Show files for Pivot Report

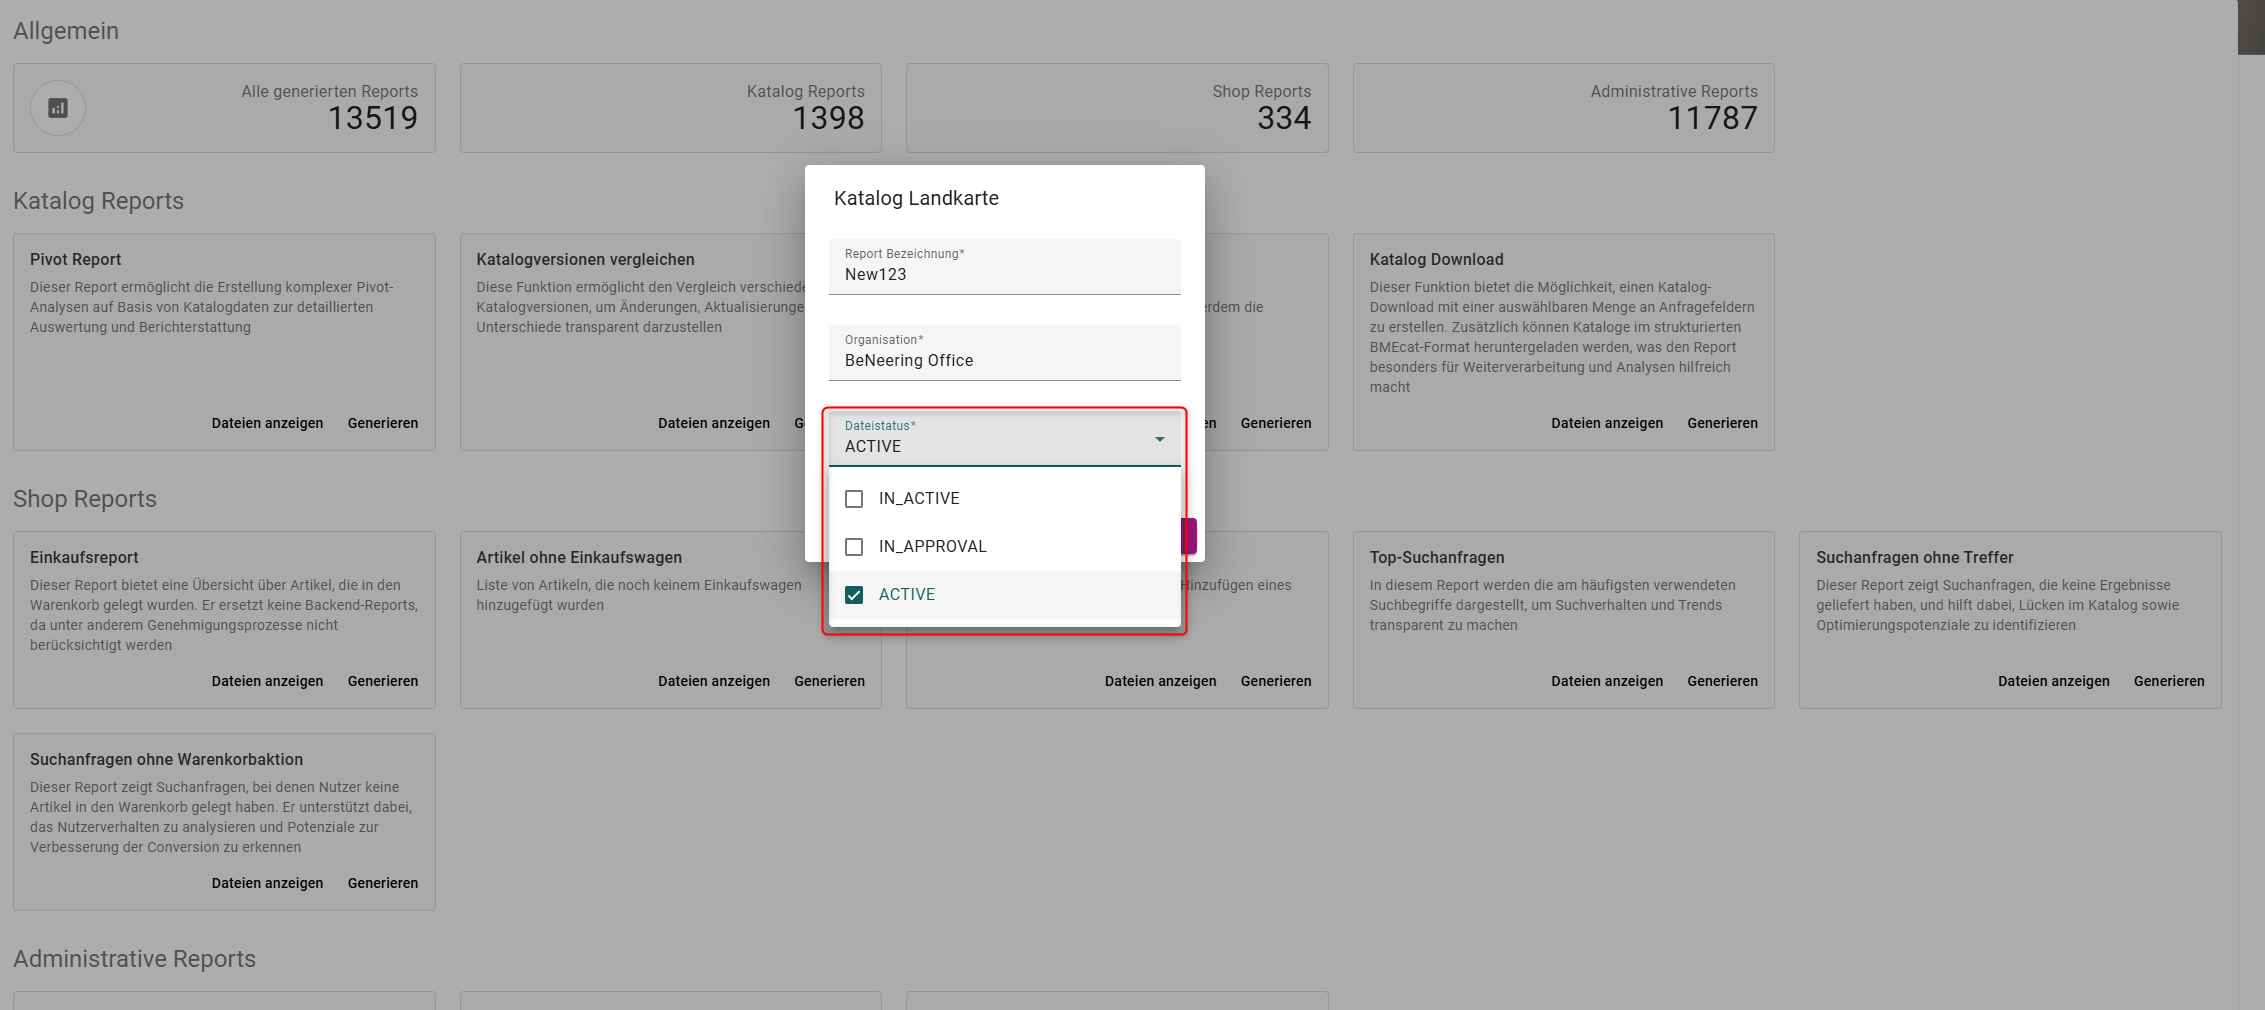click(x=267, y=423)
